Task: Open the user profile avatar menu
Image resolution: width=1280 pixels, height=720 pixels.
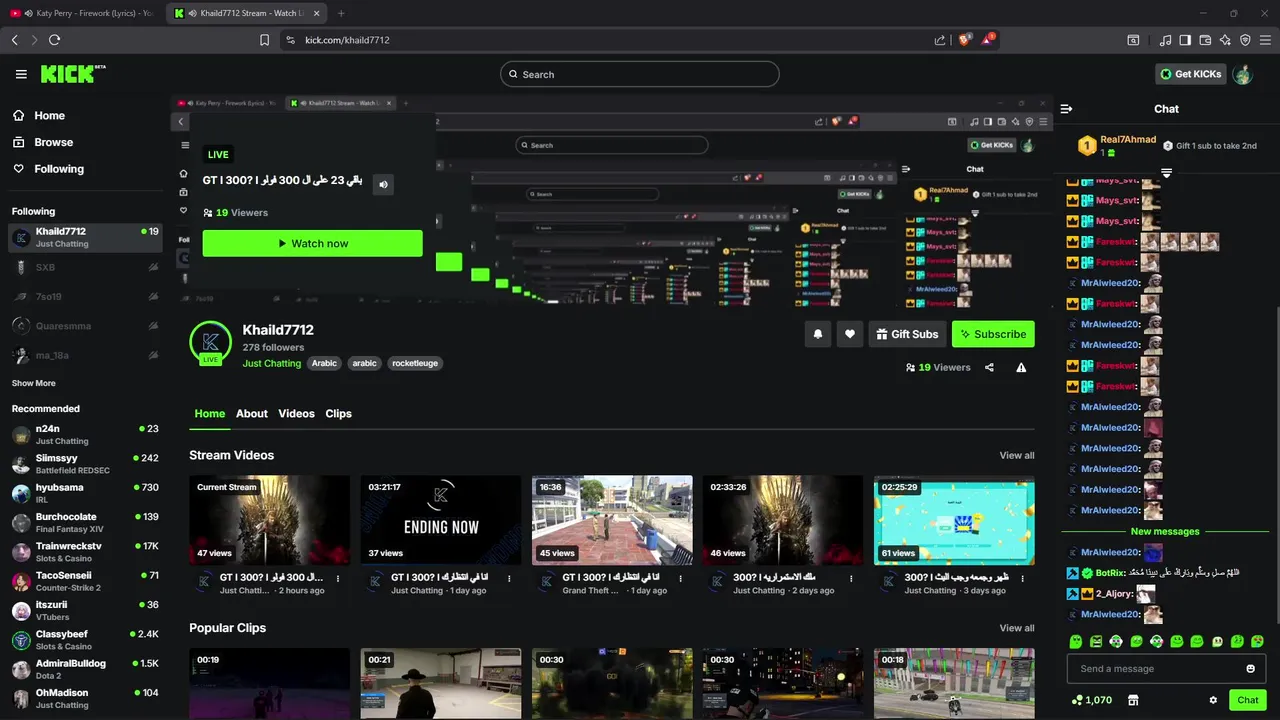Action: click(1243, 74)
